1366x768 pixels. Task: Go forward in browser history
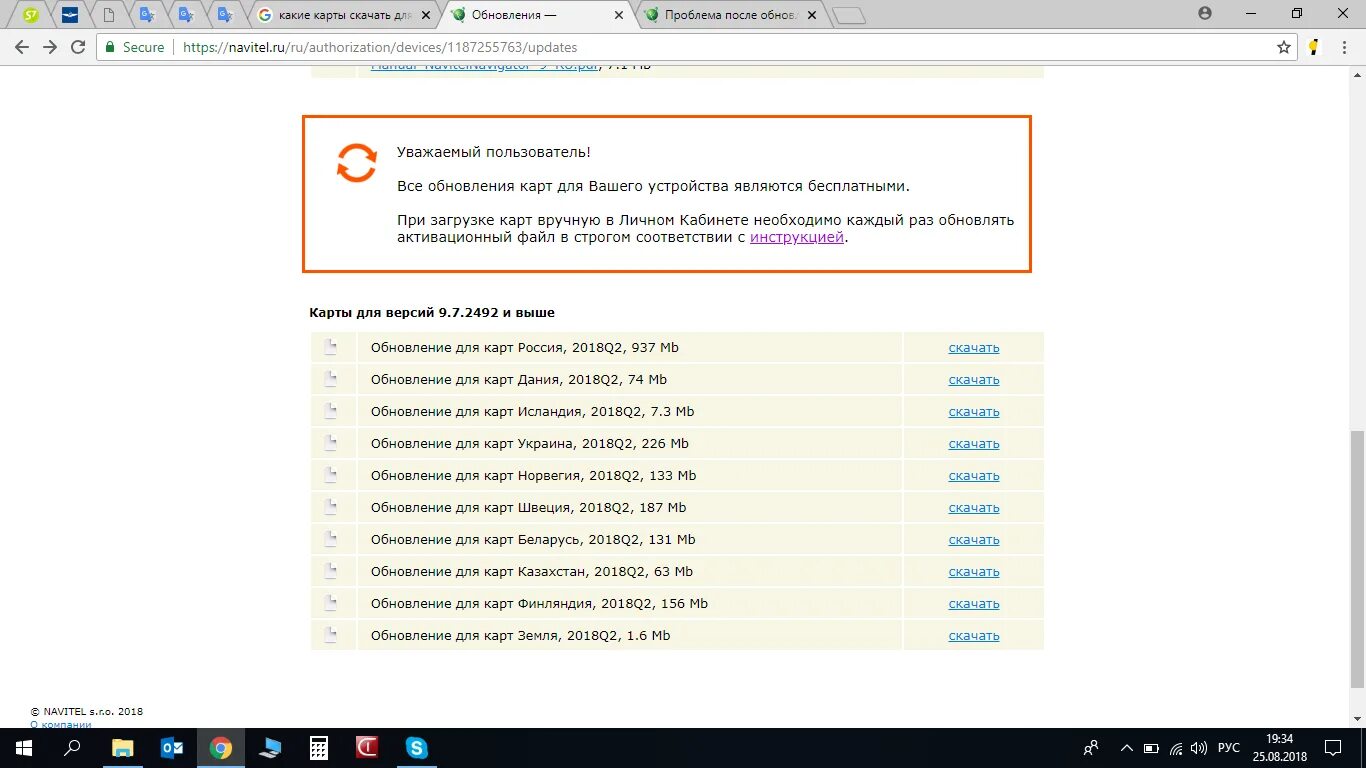(x=50, y=47)
